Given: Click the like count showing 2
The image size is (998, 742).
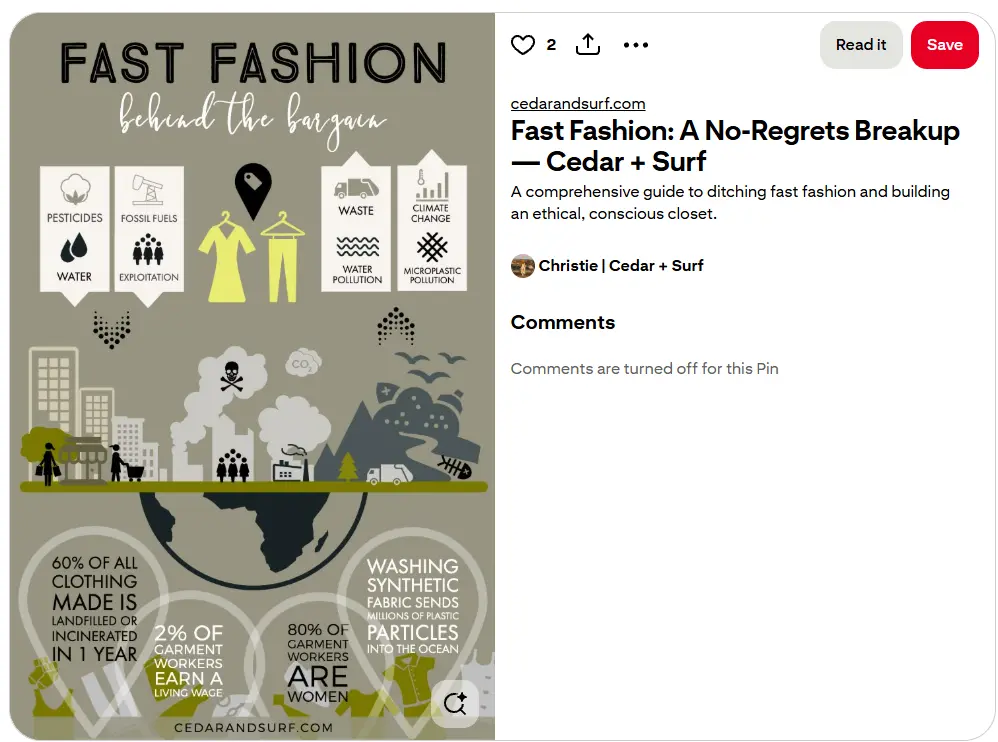Looking at the screenshot, I should point(550,45).
